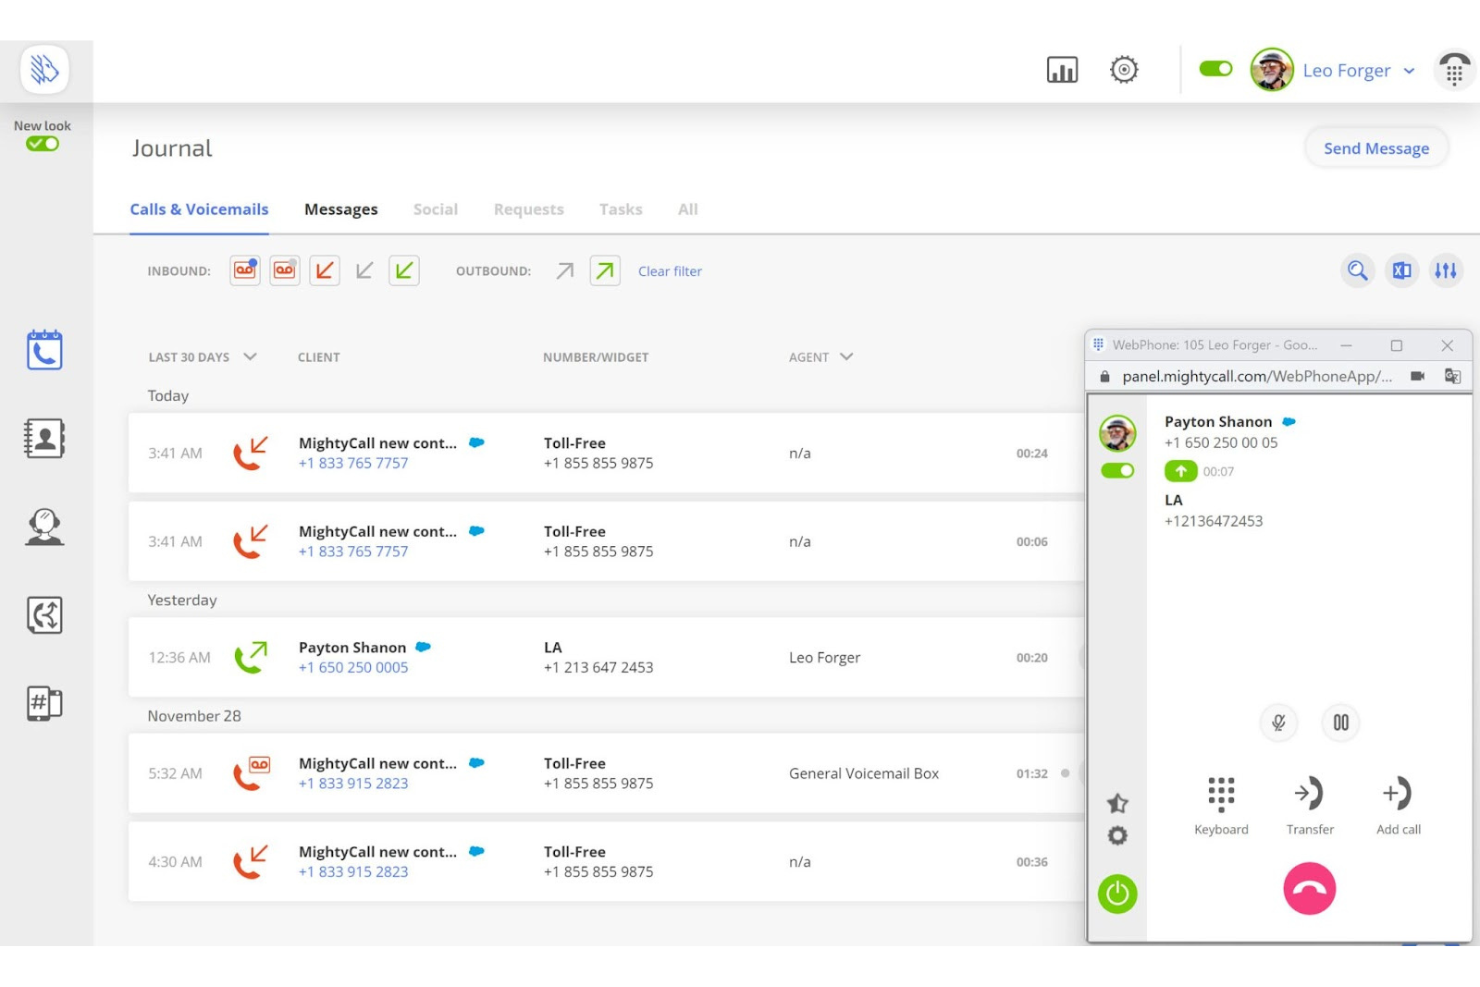Open the Transfer option in WebPhone

[x=1310, y=795]
